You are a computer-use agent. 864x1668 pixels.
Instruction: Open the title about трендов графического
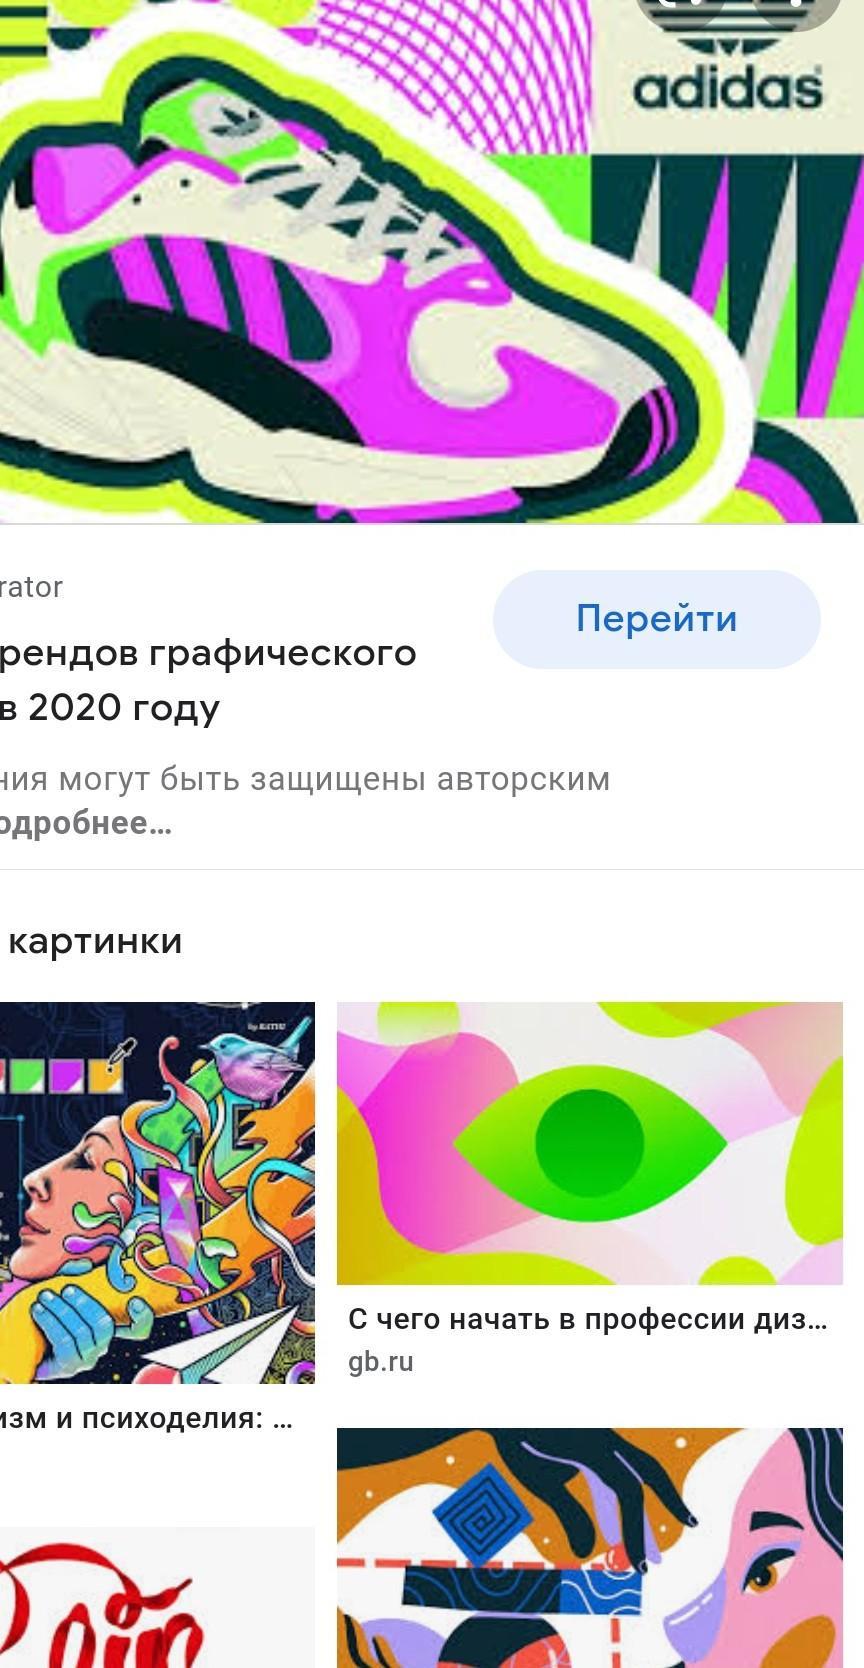pos(208,653)
